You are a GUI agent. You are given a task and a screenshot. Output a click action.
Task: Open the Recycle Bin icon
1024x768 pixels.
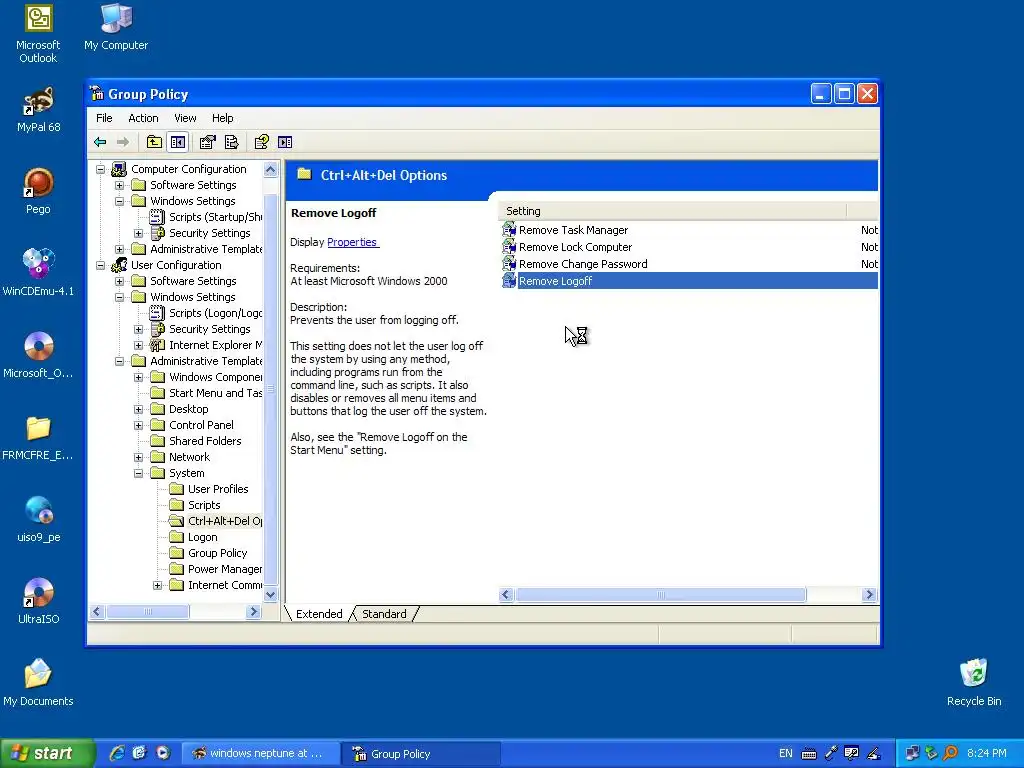point(974,683)
